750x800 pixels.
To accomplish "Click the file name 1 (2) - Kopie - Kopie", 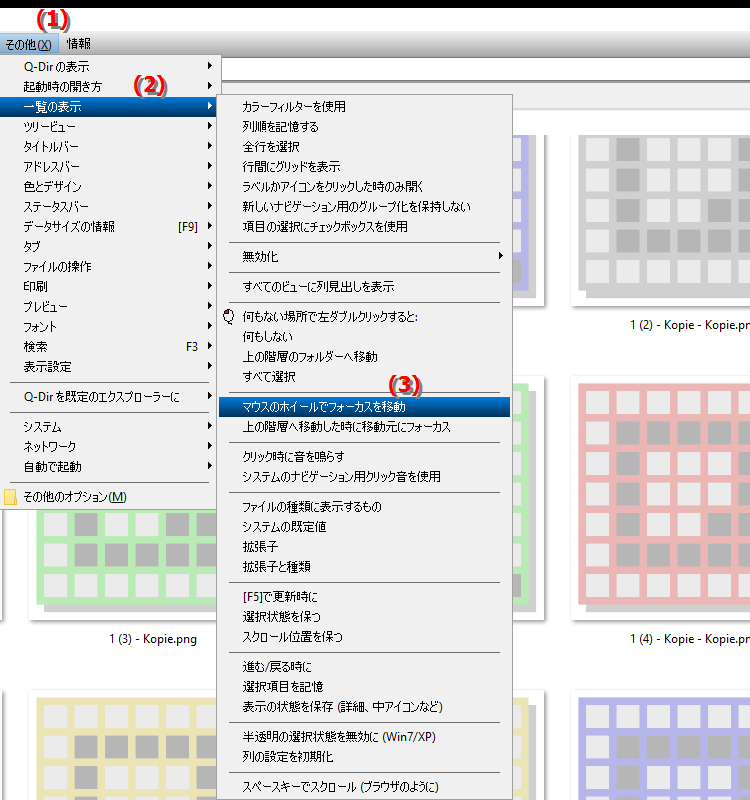I will point(690,325).
